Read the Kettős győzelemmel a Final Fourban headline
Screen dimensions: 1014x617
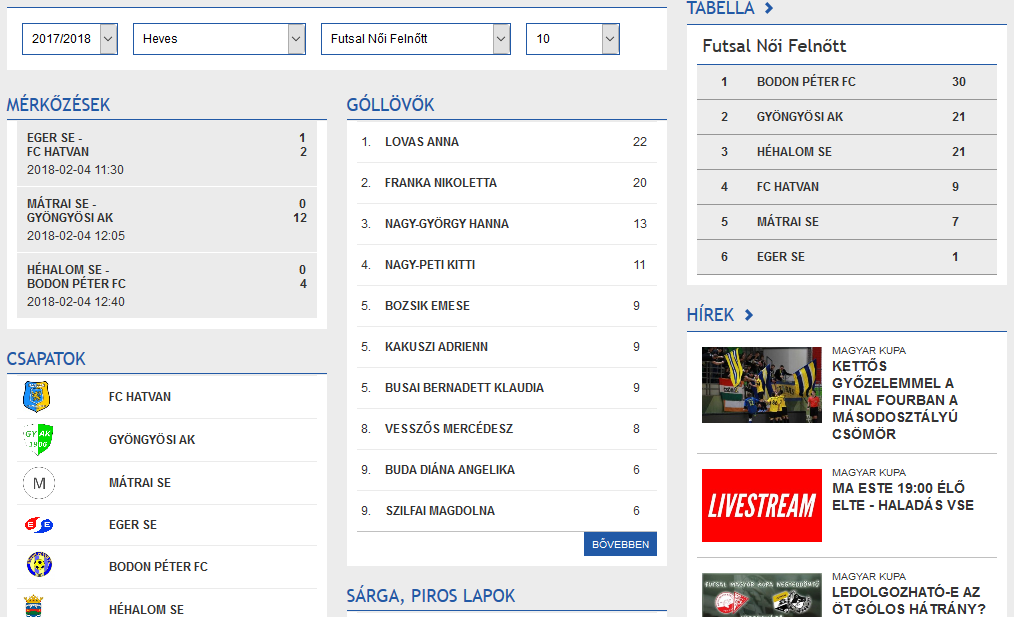[895, 400]
